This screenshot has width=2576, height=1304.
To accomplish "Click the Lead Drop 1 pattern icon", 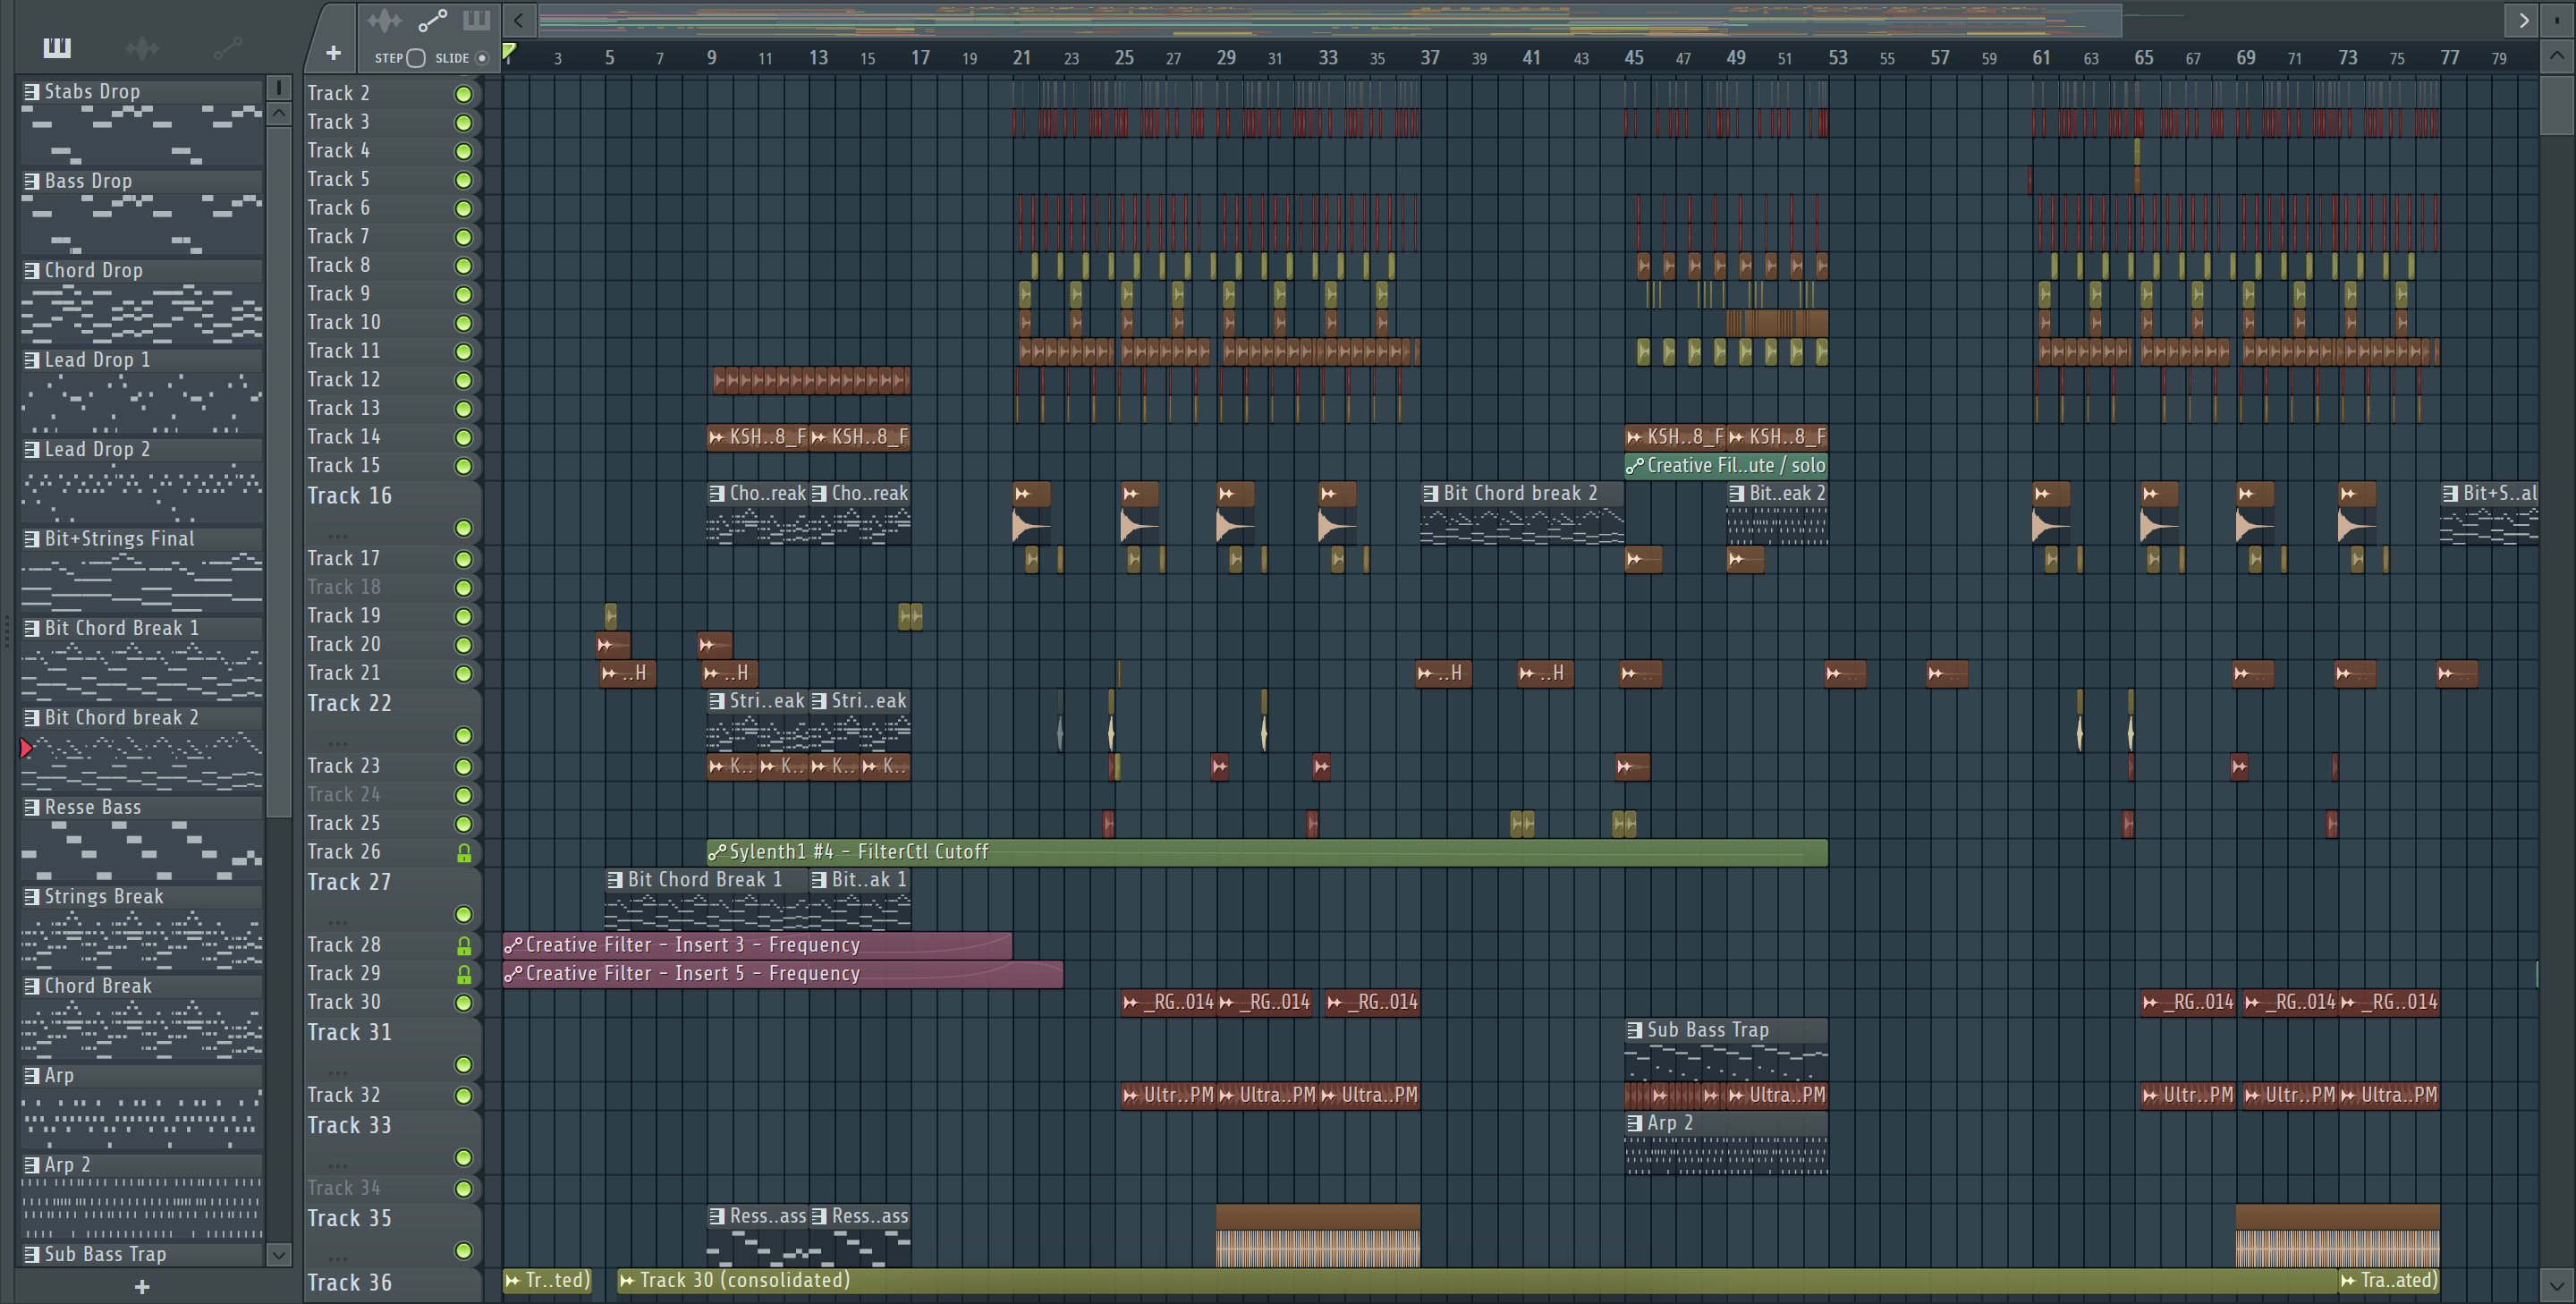I will (x=31, y=360).
